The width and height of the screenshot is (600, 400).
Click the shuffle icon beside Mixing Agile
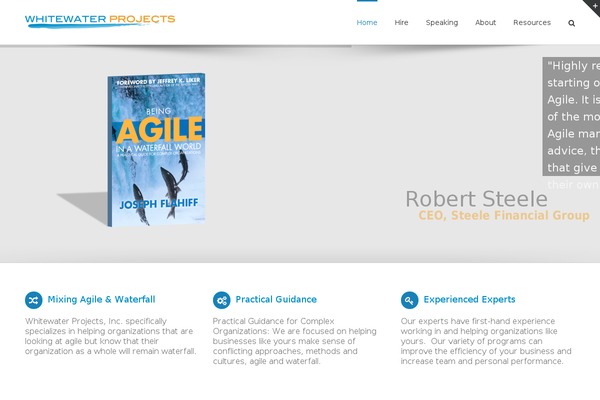tap(34, 300)
